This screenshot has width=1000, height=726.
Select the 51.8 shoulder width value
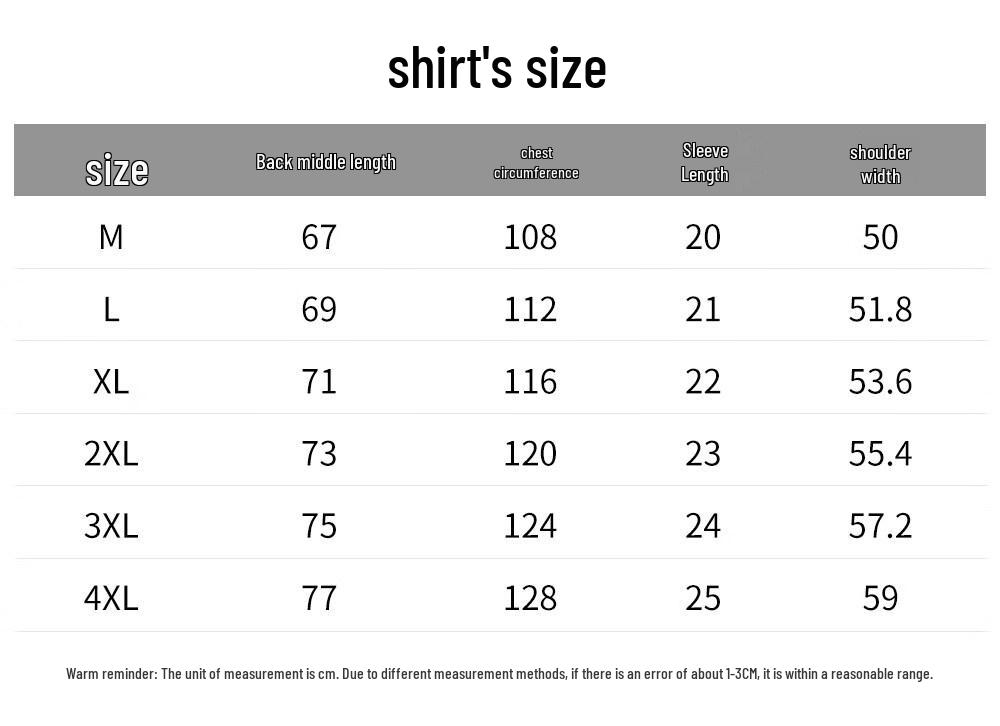click(x=880, y=310)
